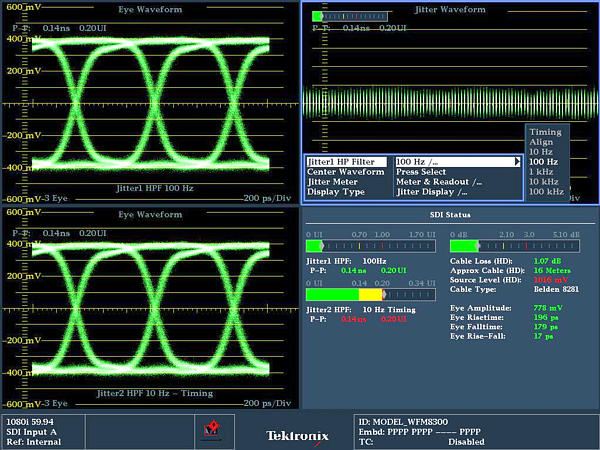Click the Jitter2 HPF yellow meter bar
Image resolution: width=600 pixels, height=450 pixels.
371,295
